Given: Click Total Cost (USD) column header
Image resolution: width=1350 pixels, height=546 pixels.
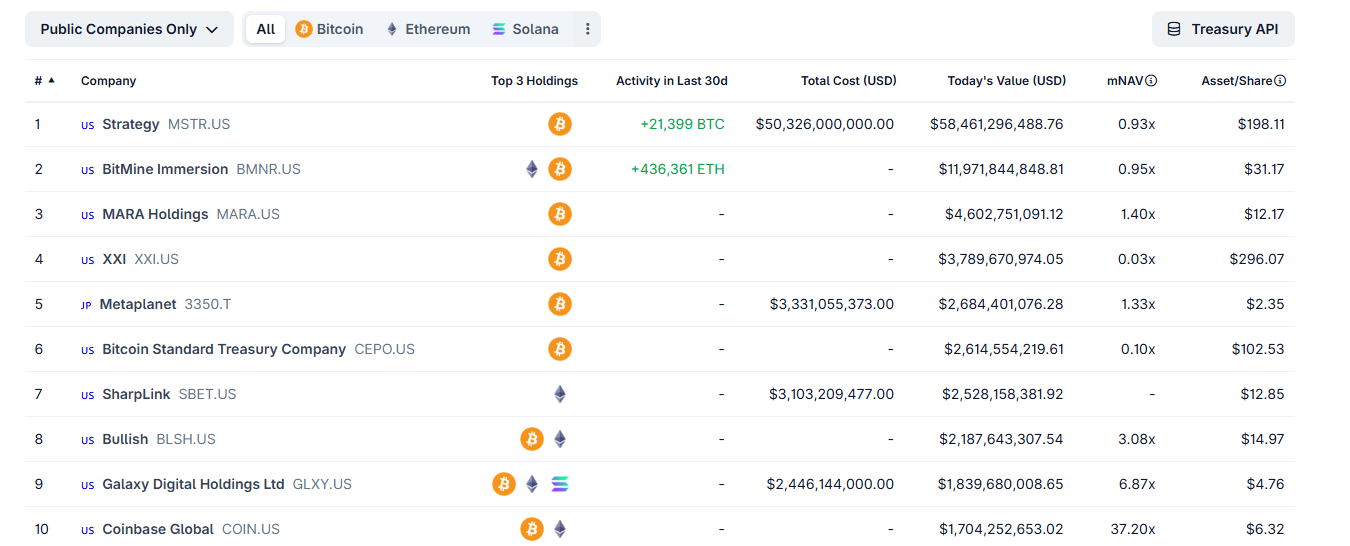Looking at the screenshot, I should click(x=849, y=81).
